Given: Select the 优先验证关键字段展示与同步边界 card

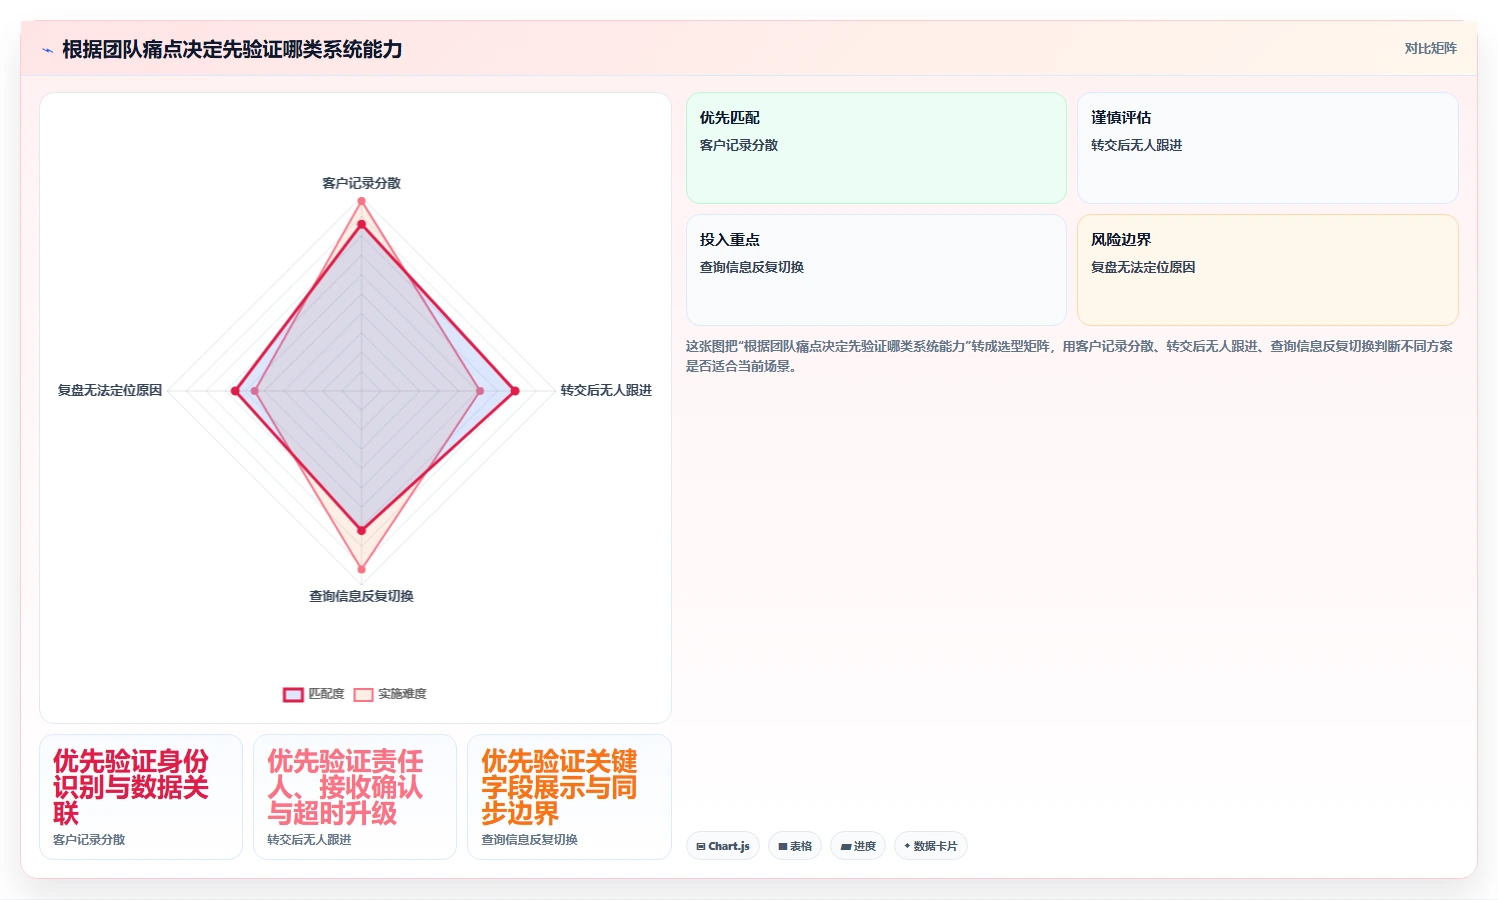Looking at the screenshot, I should coord(569,797).
